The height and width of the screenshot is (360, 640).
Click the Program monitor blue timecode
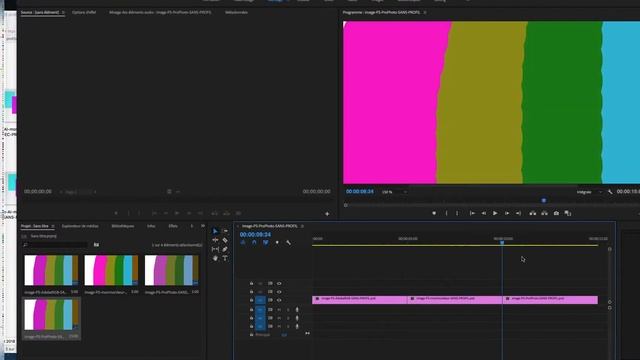[x=360, y=191]
